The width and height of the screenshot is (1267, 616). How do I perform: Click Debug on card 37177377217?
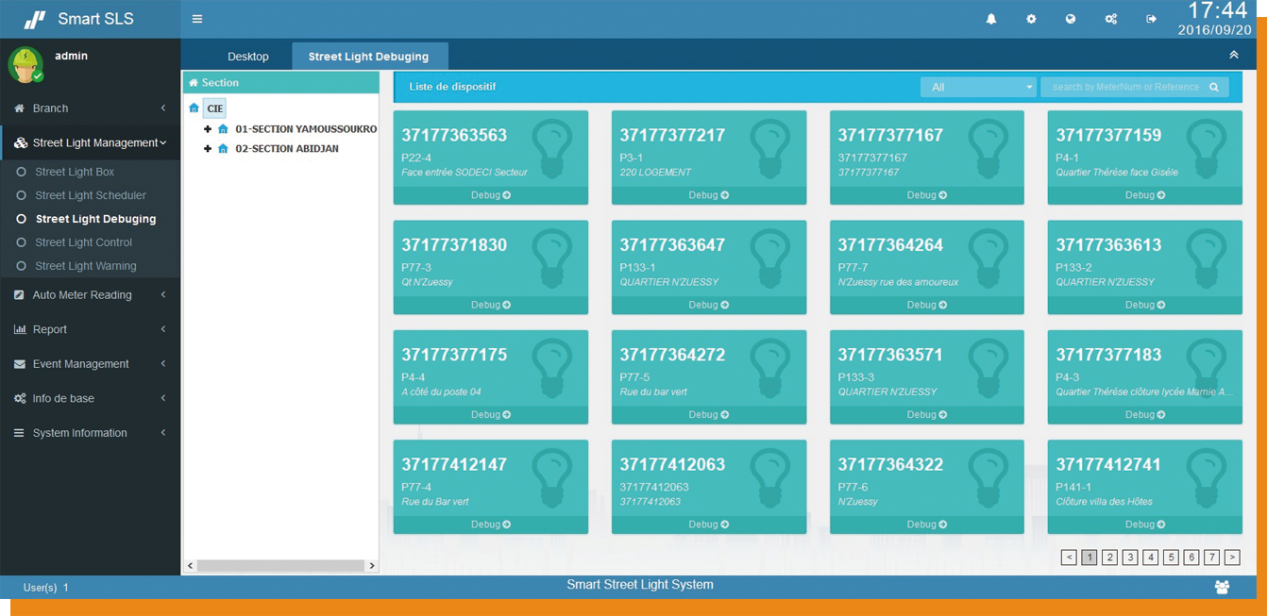pos(709,195)
